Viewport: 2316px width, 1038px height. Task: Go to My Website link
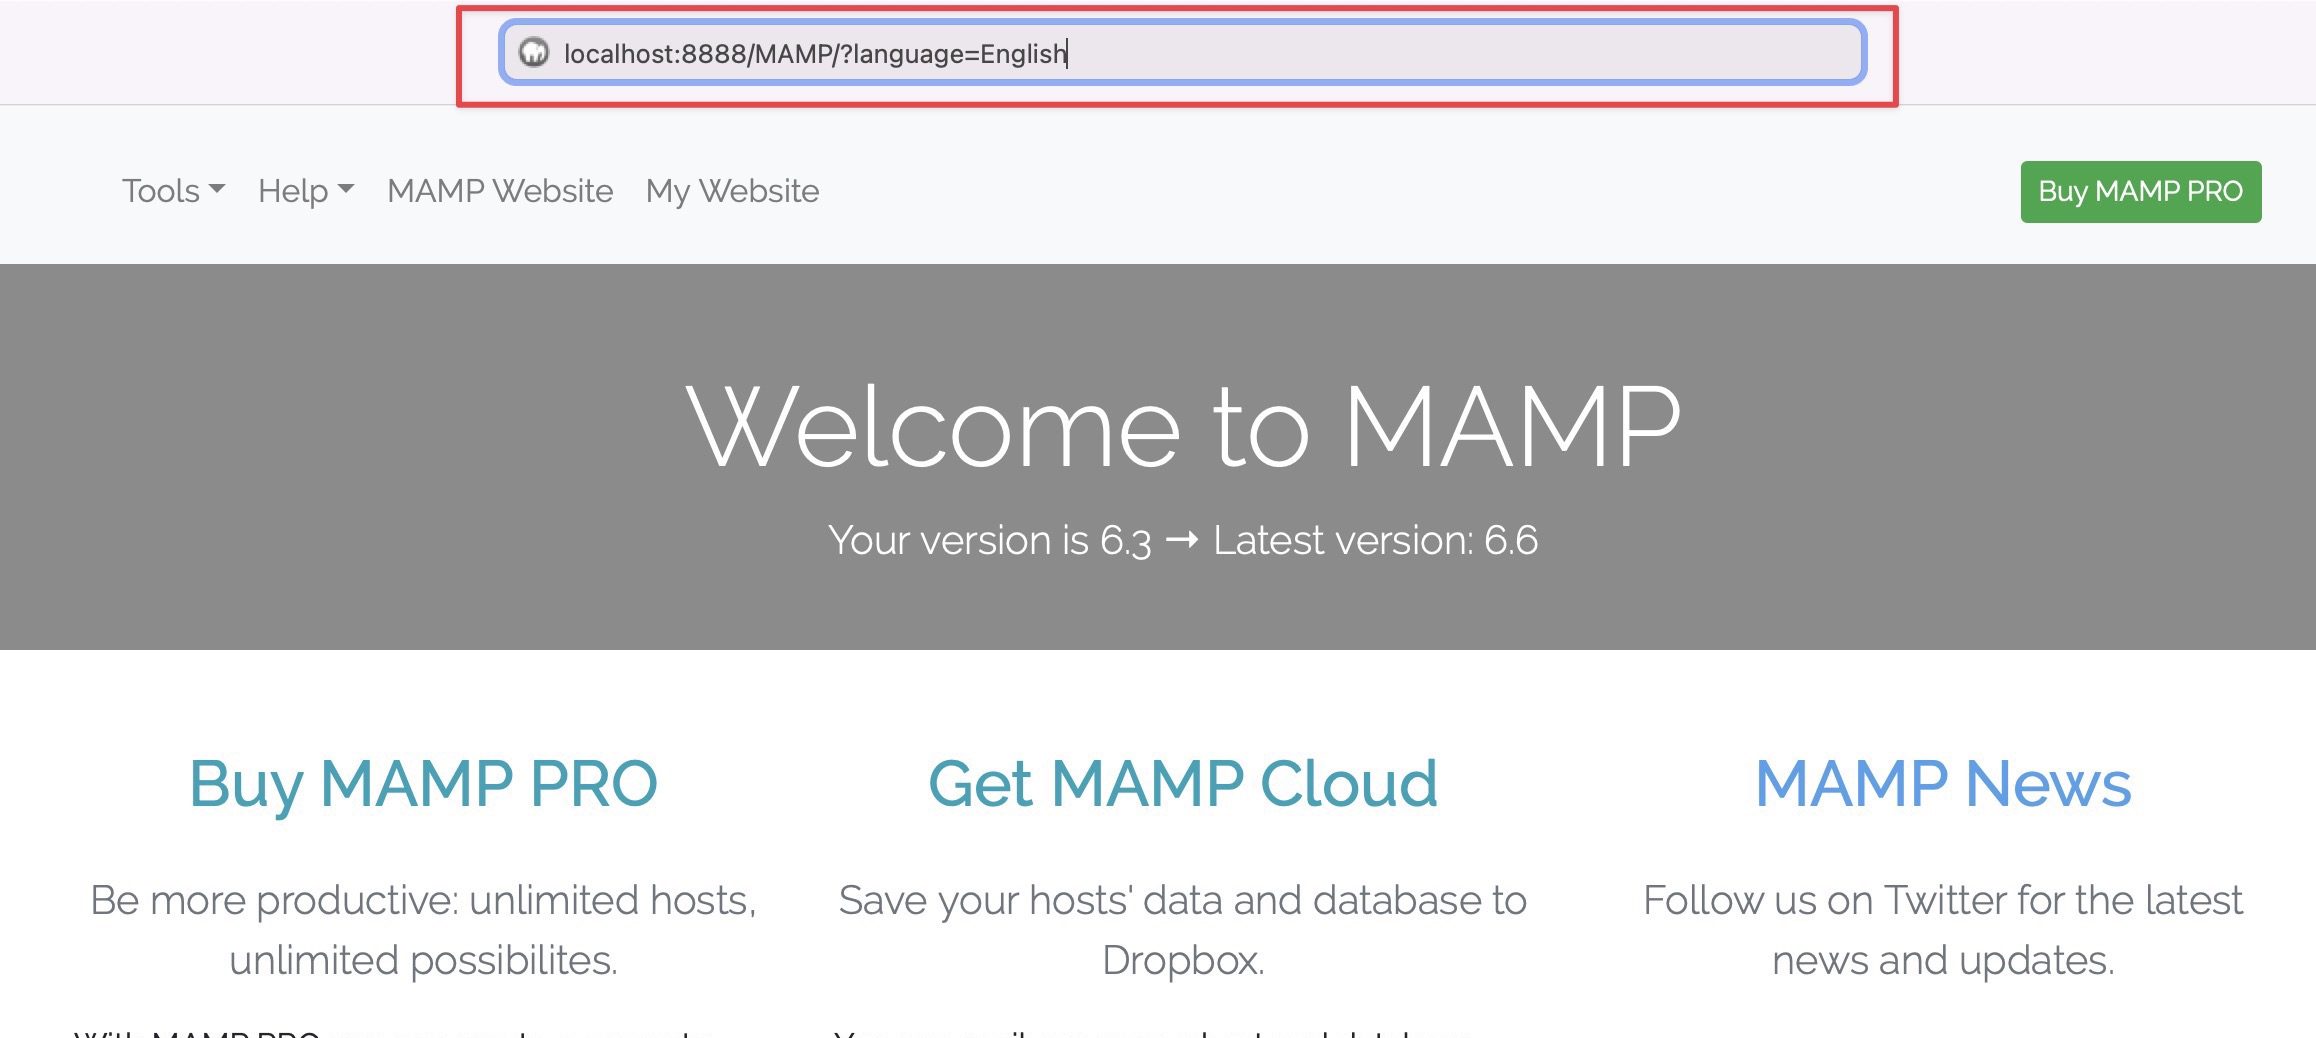[x=732, y=191]
